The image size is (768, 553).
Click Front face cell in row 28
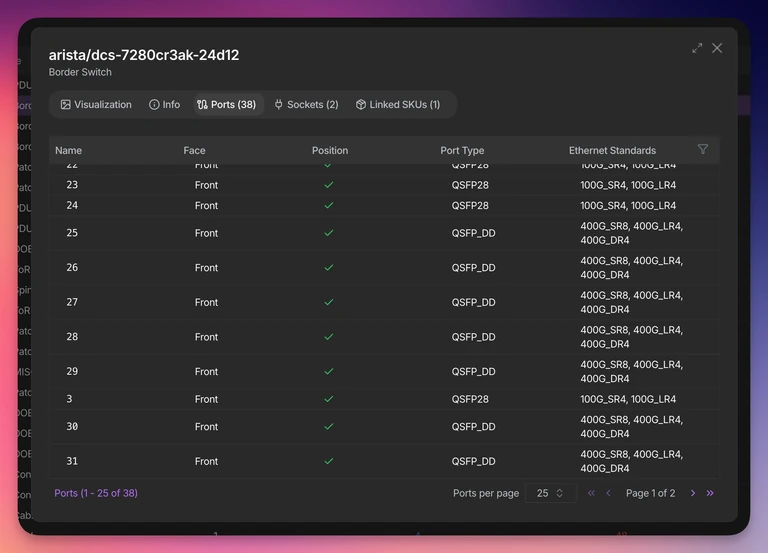pos(206,337)
